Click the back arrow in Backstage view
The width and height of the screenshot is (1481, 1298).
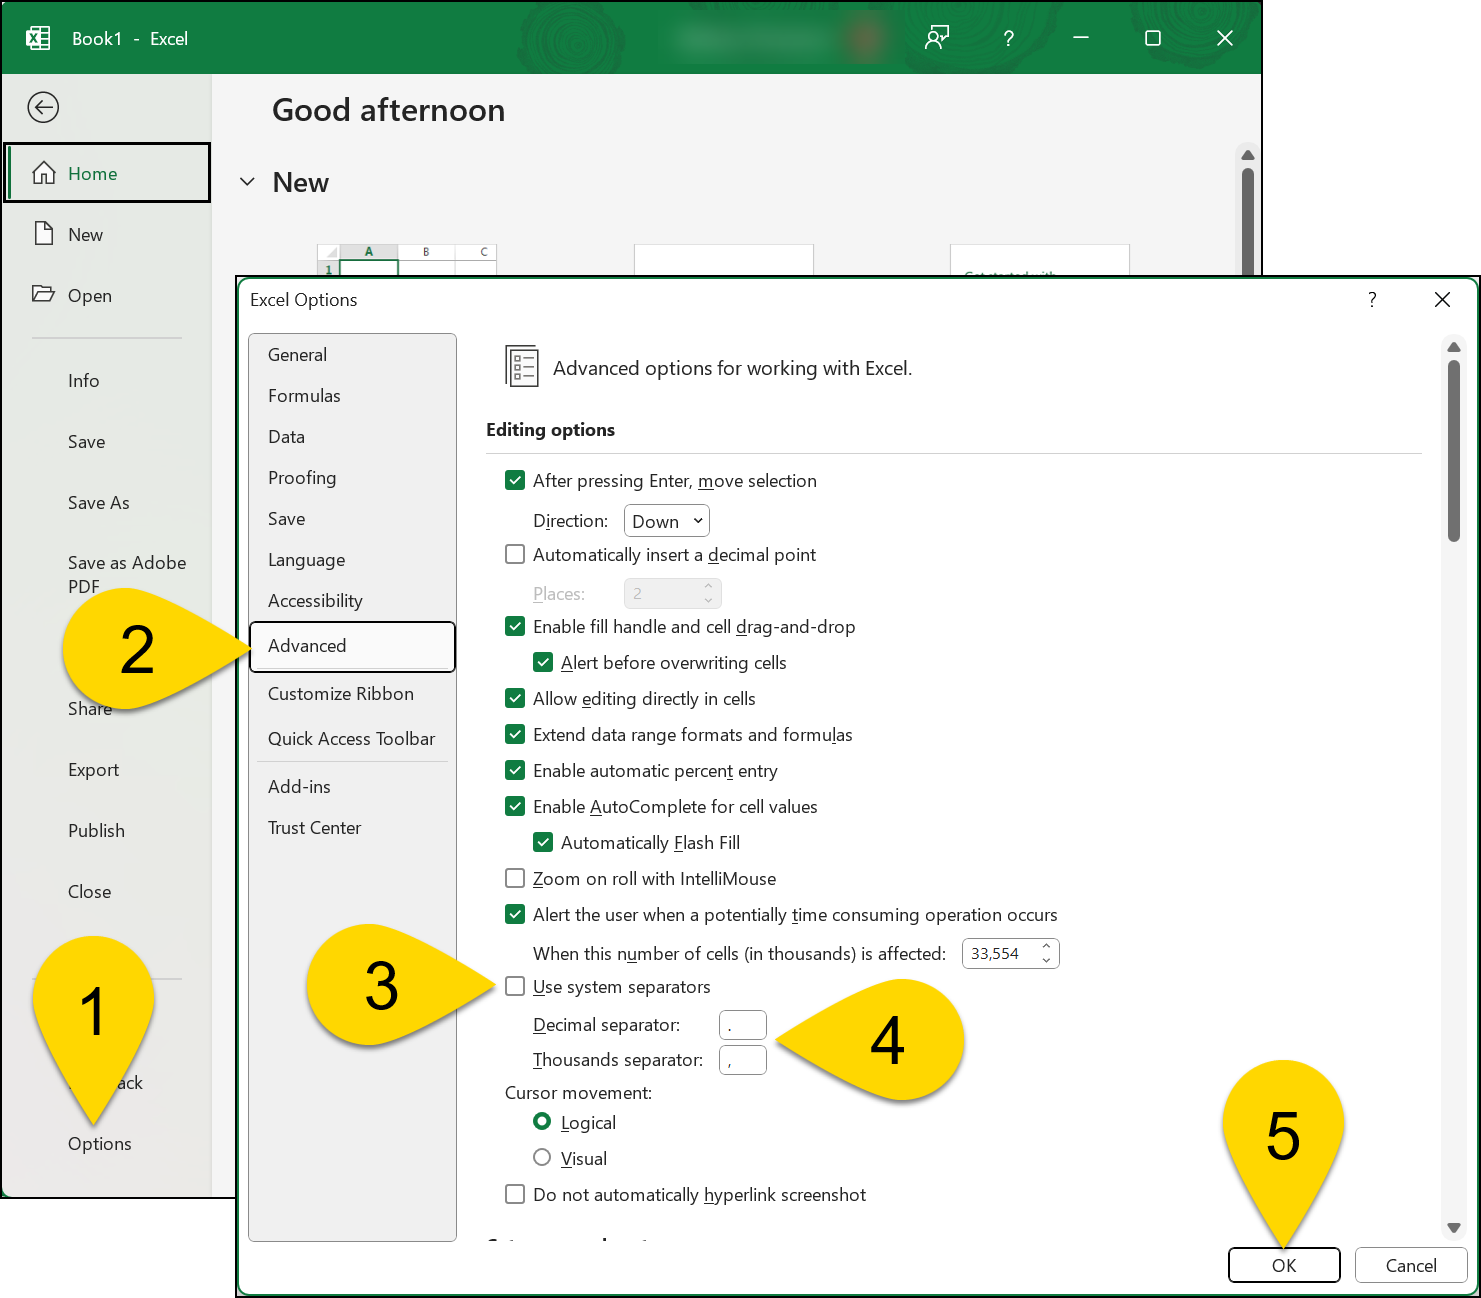pos(43,107)
